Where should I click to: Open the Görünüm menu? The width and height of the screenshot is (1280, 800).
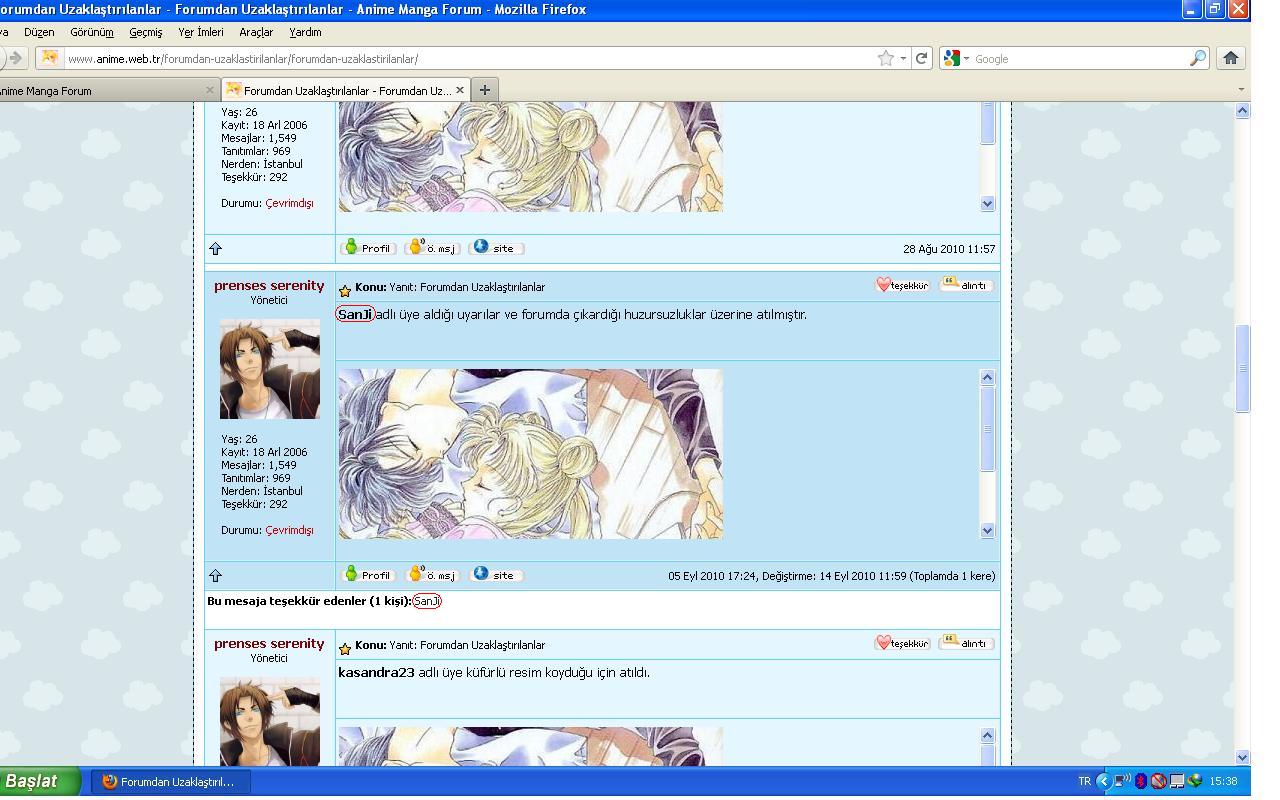[92, 32]
